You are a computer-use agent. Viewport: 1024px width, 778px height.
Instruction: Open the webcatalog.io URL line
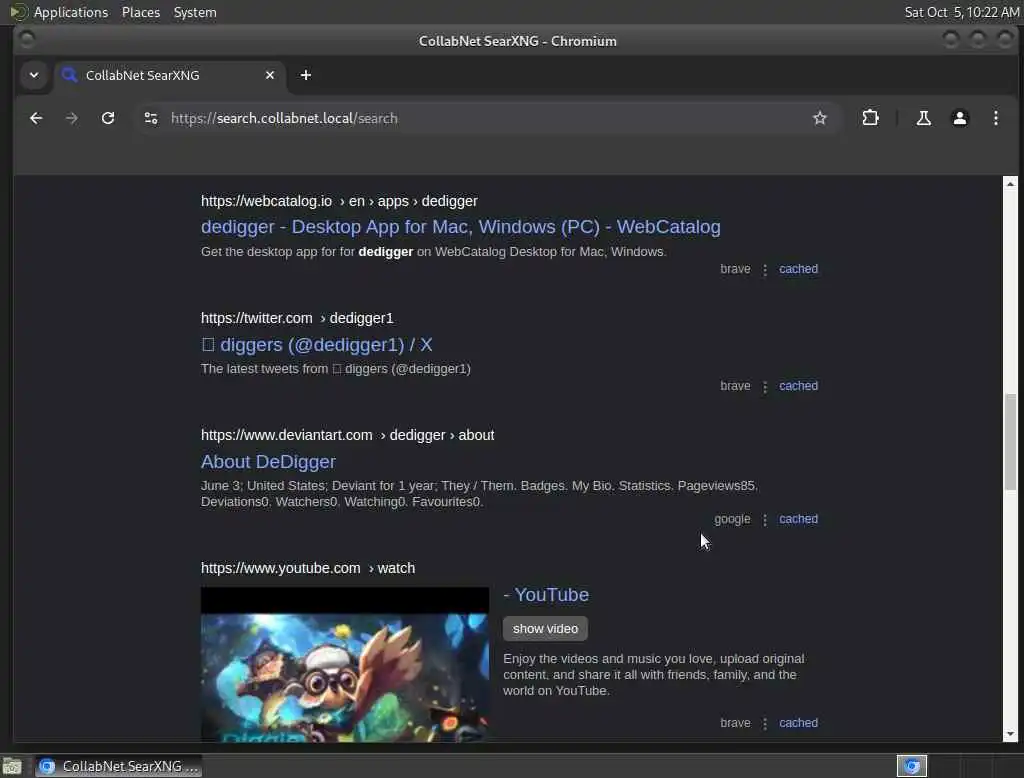(x=339, y=201)
